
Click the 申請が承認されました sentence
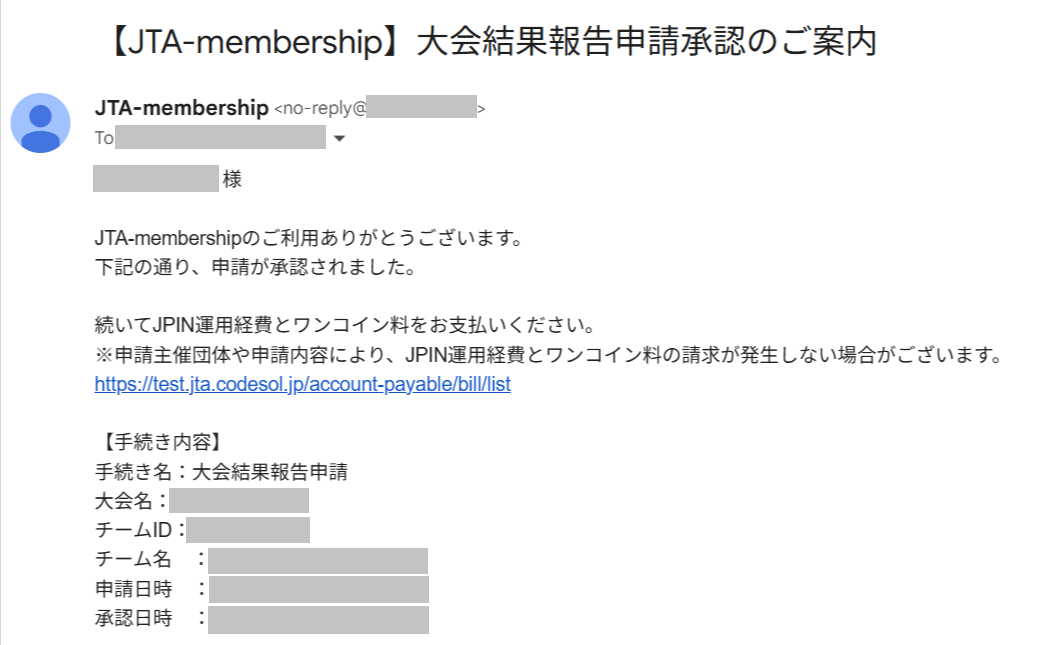point(254,268)
